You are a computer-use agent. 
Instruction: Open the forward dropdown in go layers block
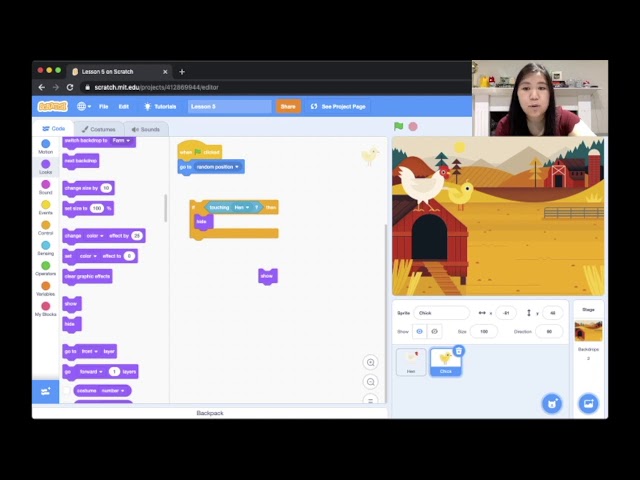tap(91, 371)
